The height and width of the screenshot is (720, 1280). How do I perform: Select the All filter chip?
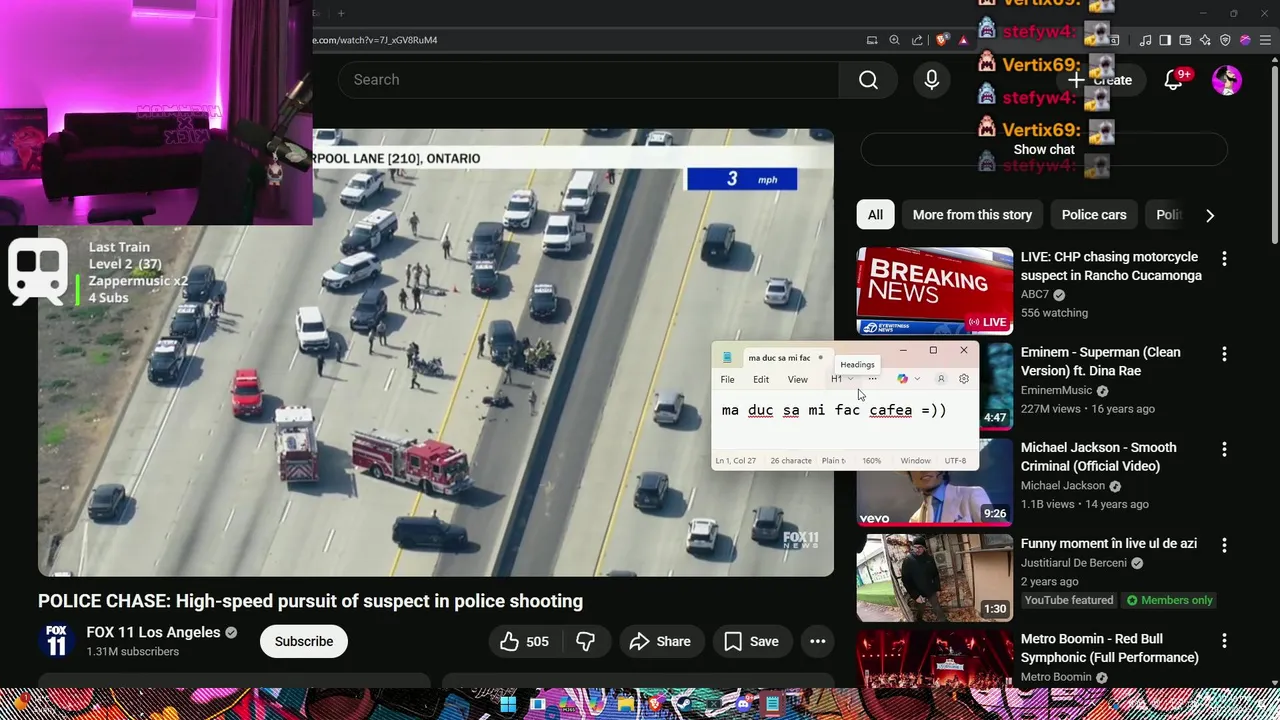(x=875, y=215)
